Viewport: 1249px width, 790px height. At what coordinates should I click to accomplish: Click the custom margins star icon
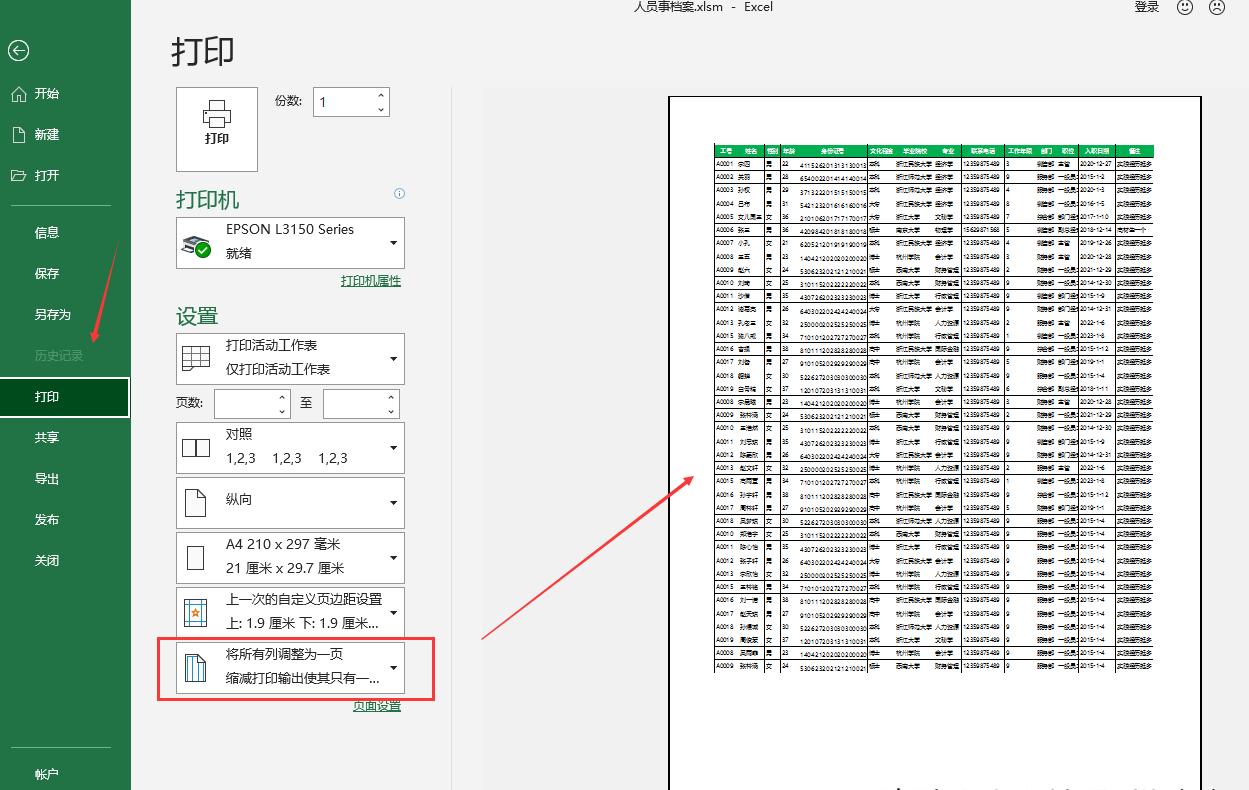point(196,613)
